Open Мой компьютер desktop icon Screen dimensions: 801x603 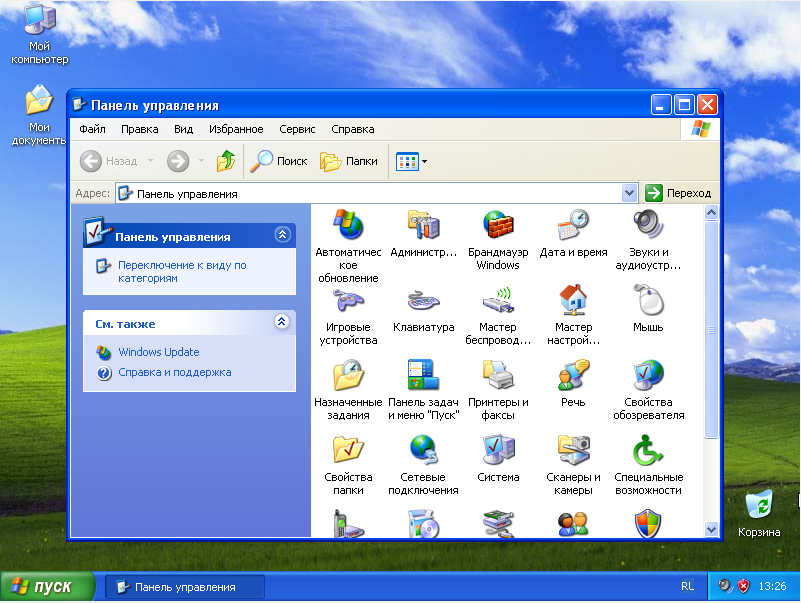click(x=40, y=34)
